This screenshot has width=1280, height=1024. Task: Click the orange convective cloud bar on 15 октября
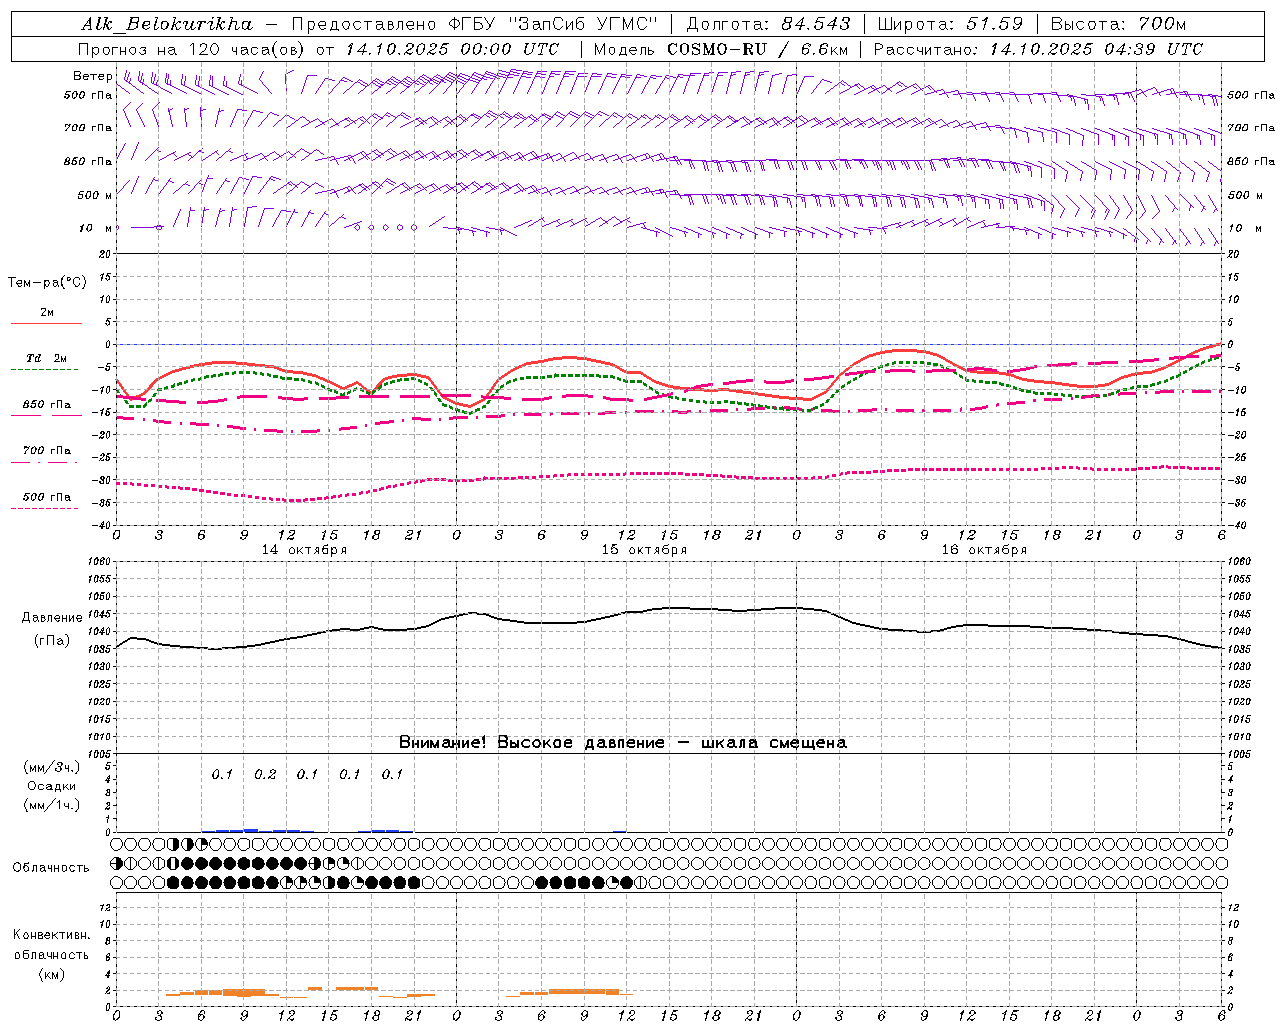click(583, 991)
